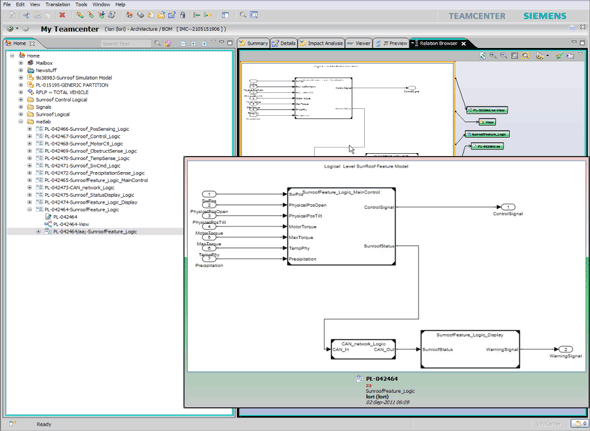Viewport: 590px width, 431px height.
Task: Click zoom-to-selection icon in Relation Browser toolbar
Action: pos(525,56)
